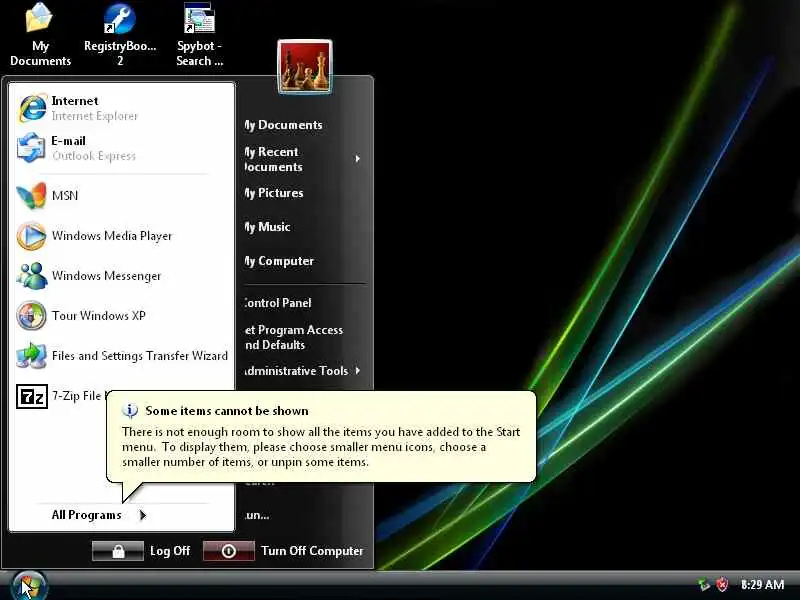Expand the My Recent Documents arrow
Image resolution: width=800 pixels, height=600 pixels.
pos(358,159)
